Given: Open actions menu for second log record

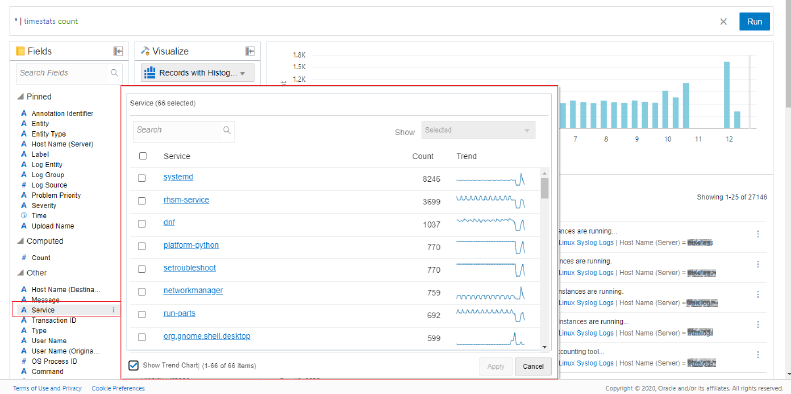Looking at the screenshot, I should [758, 264].
